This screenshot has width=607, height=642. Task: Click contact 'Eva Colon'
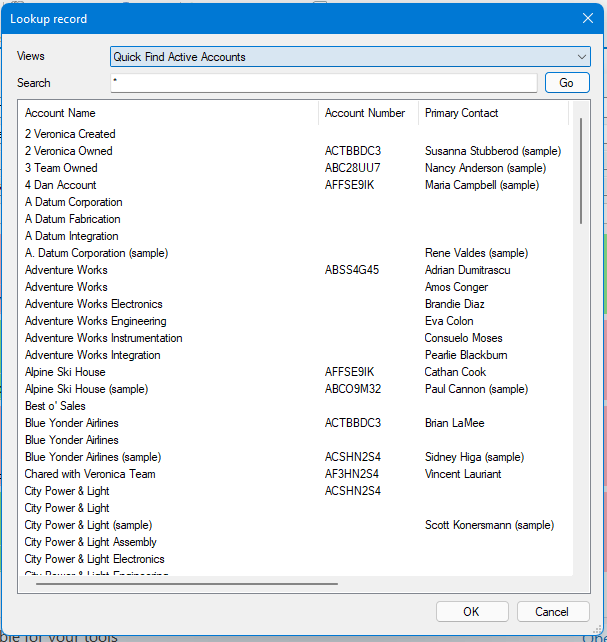click(x=449, y=321)
